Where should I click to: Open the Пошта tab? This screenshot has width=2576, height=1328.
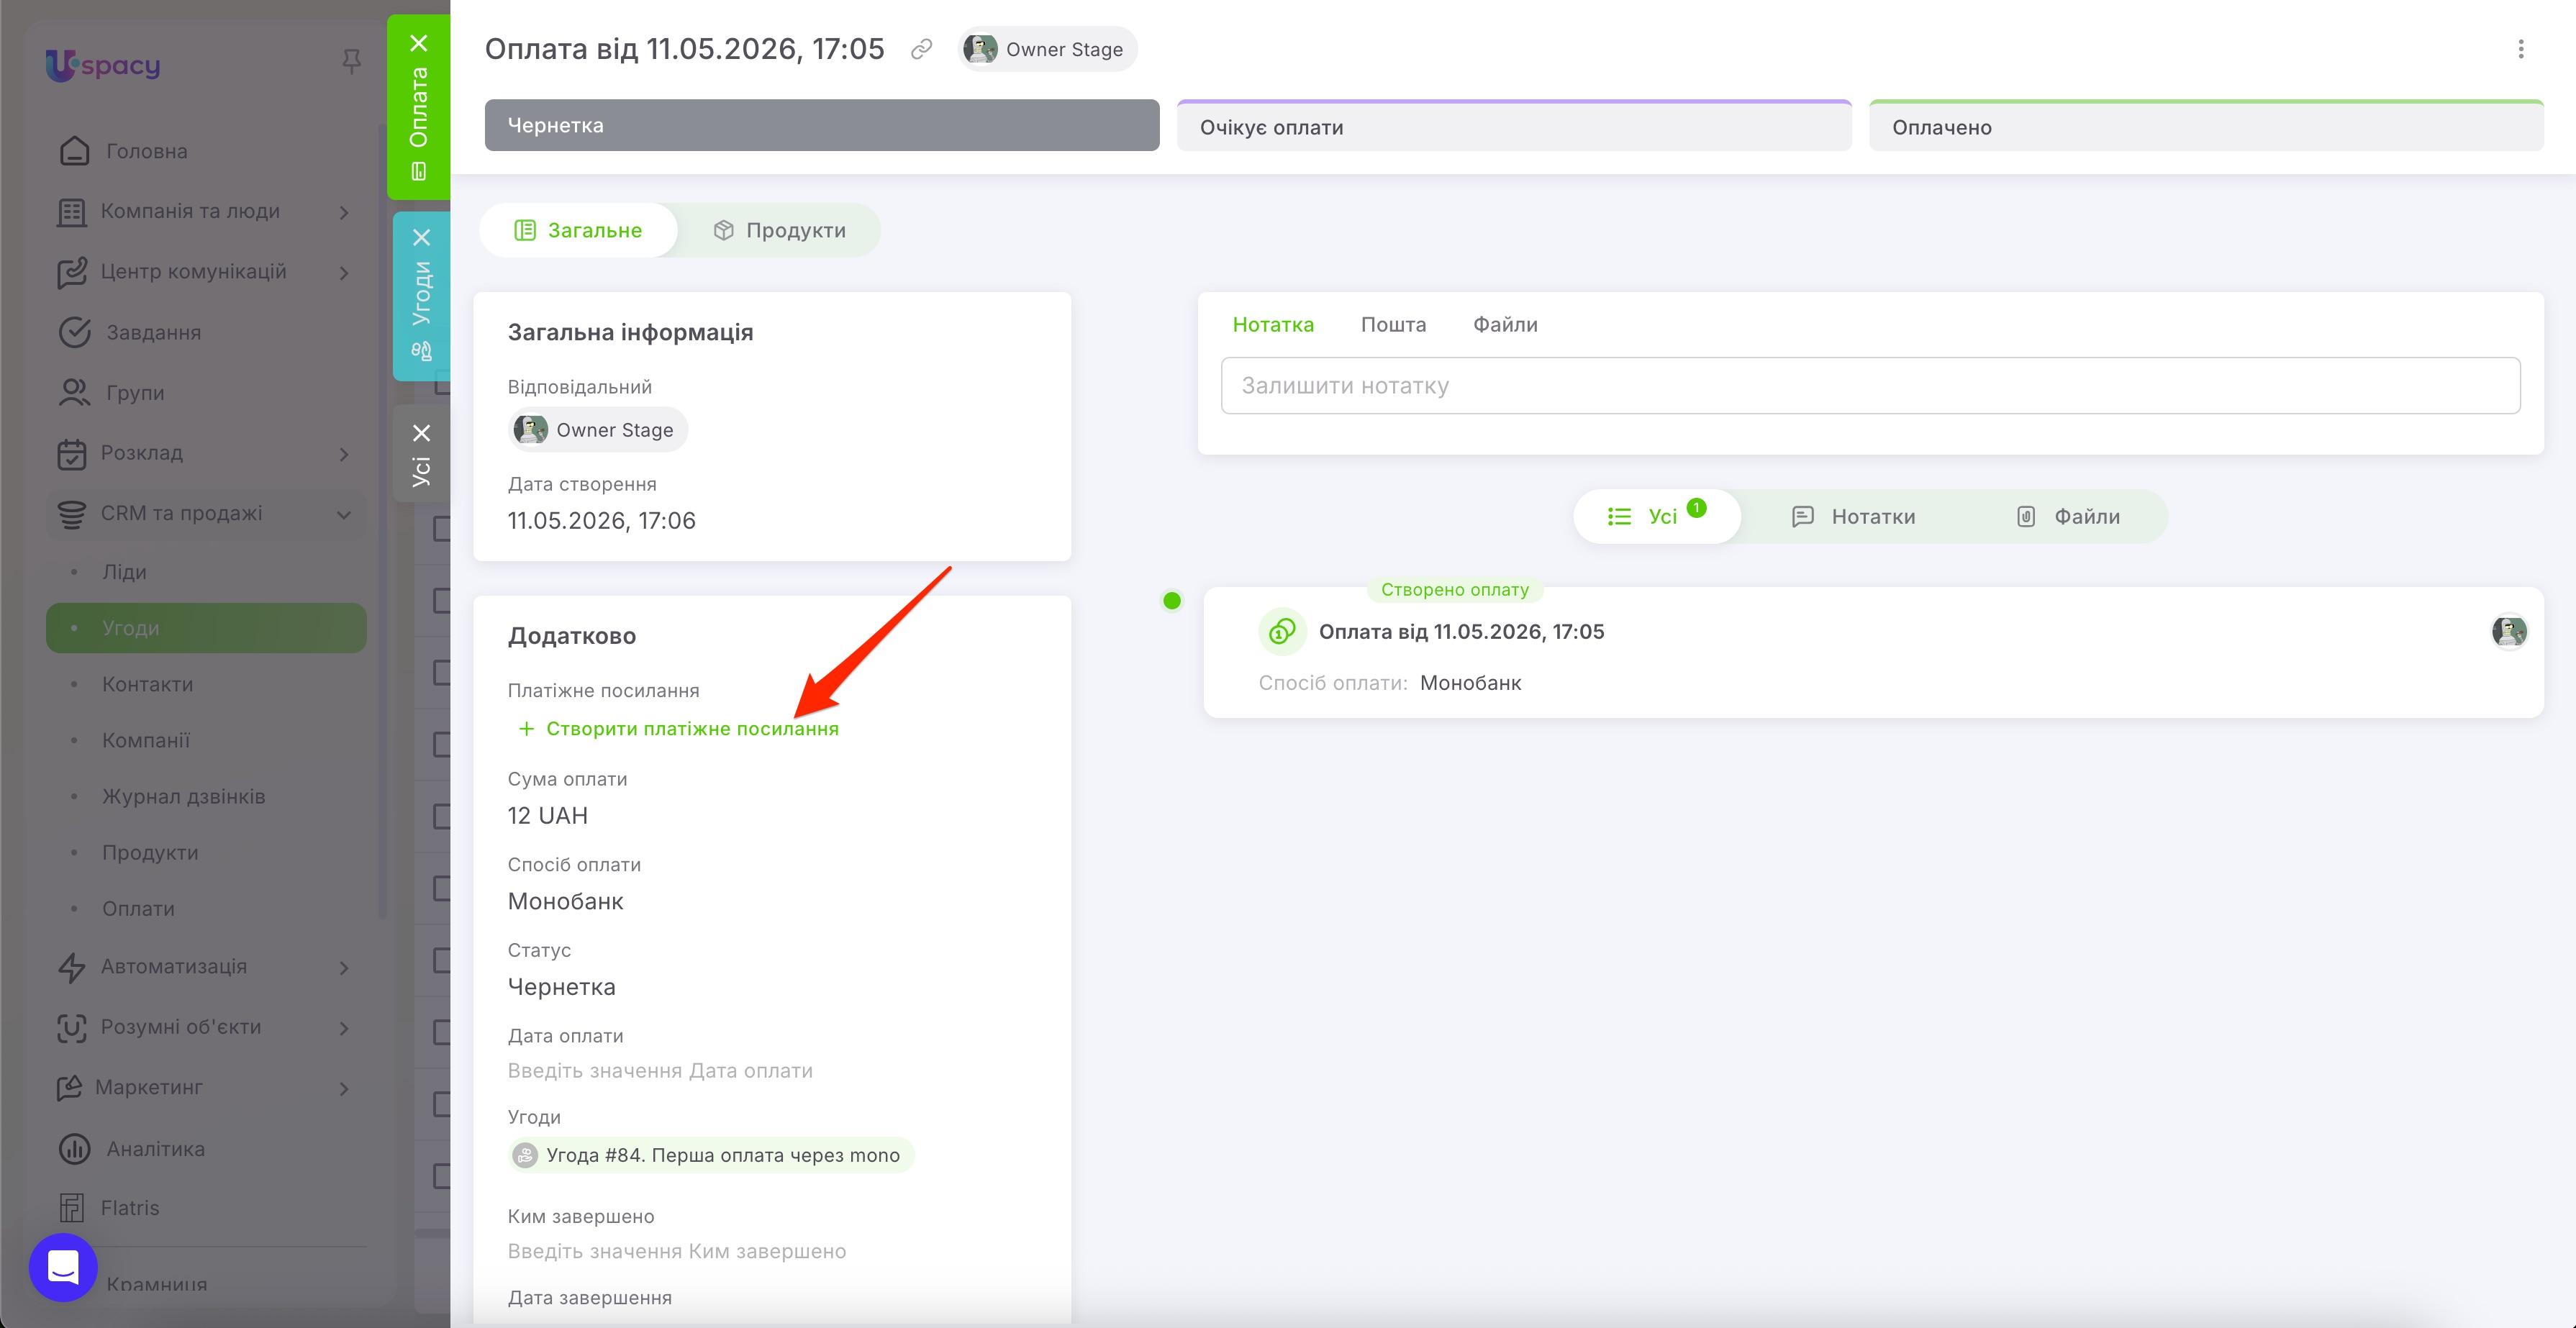1393,325
